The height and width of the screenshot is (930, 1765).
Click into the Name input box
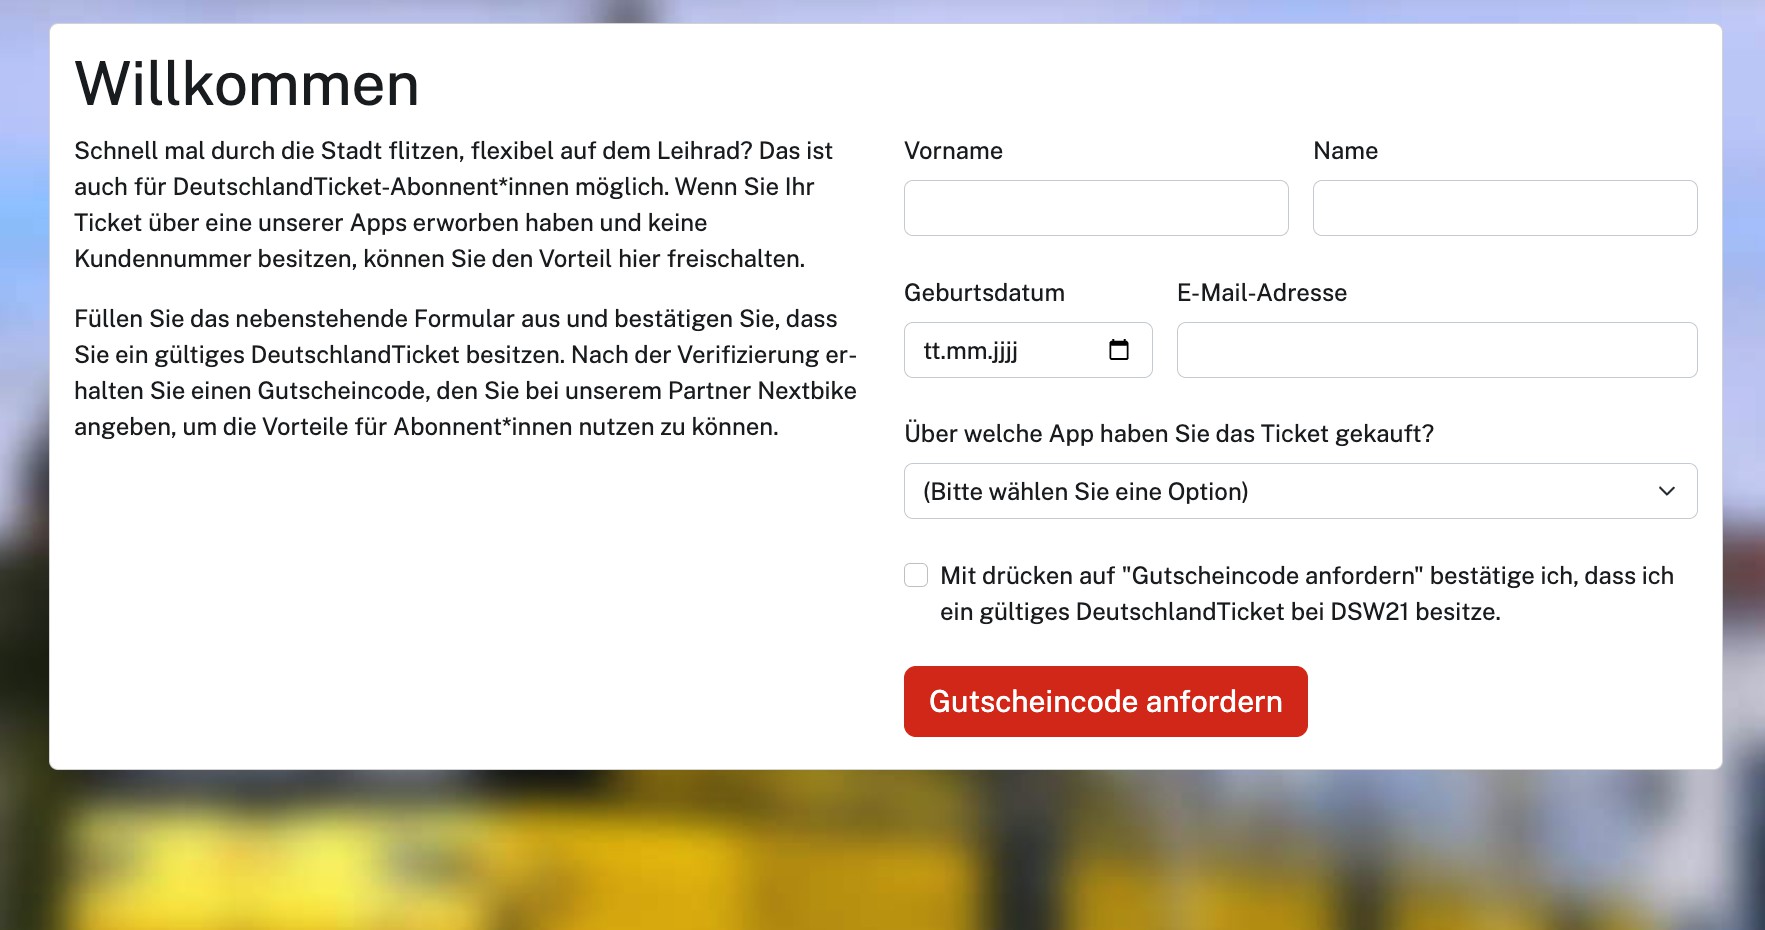[1504, 208]
